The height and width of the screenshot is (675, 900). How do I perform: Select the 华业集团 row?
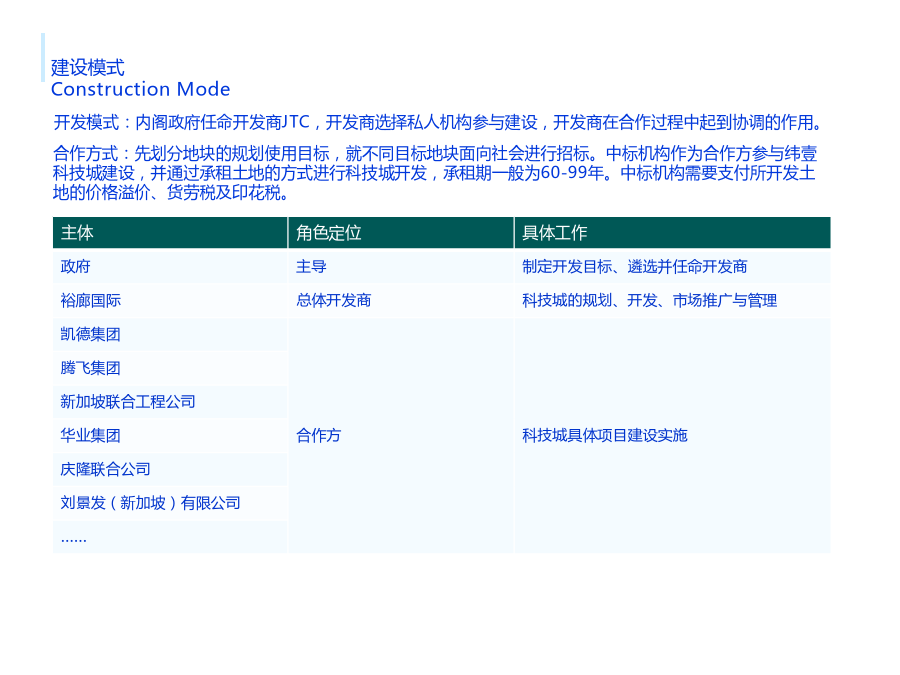pos(170,436)
